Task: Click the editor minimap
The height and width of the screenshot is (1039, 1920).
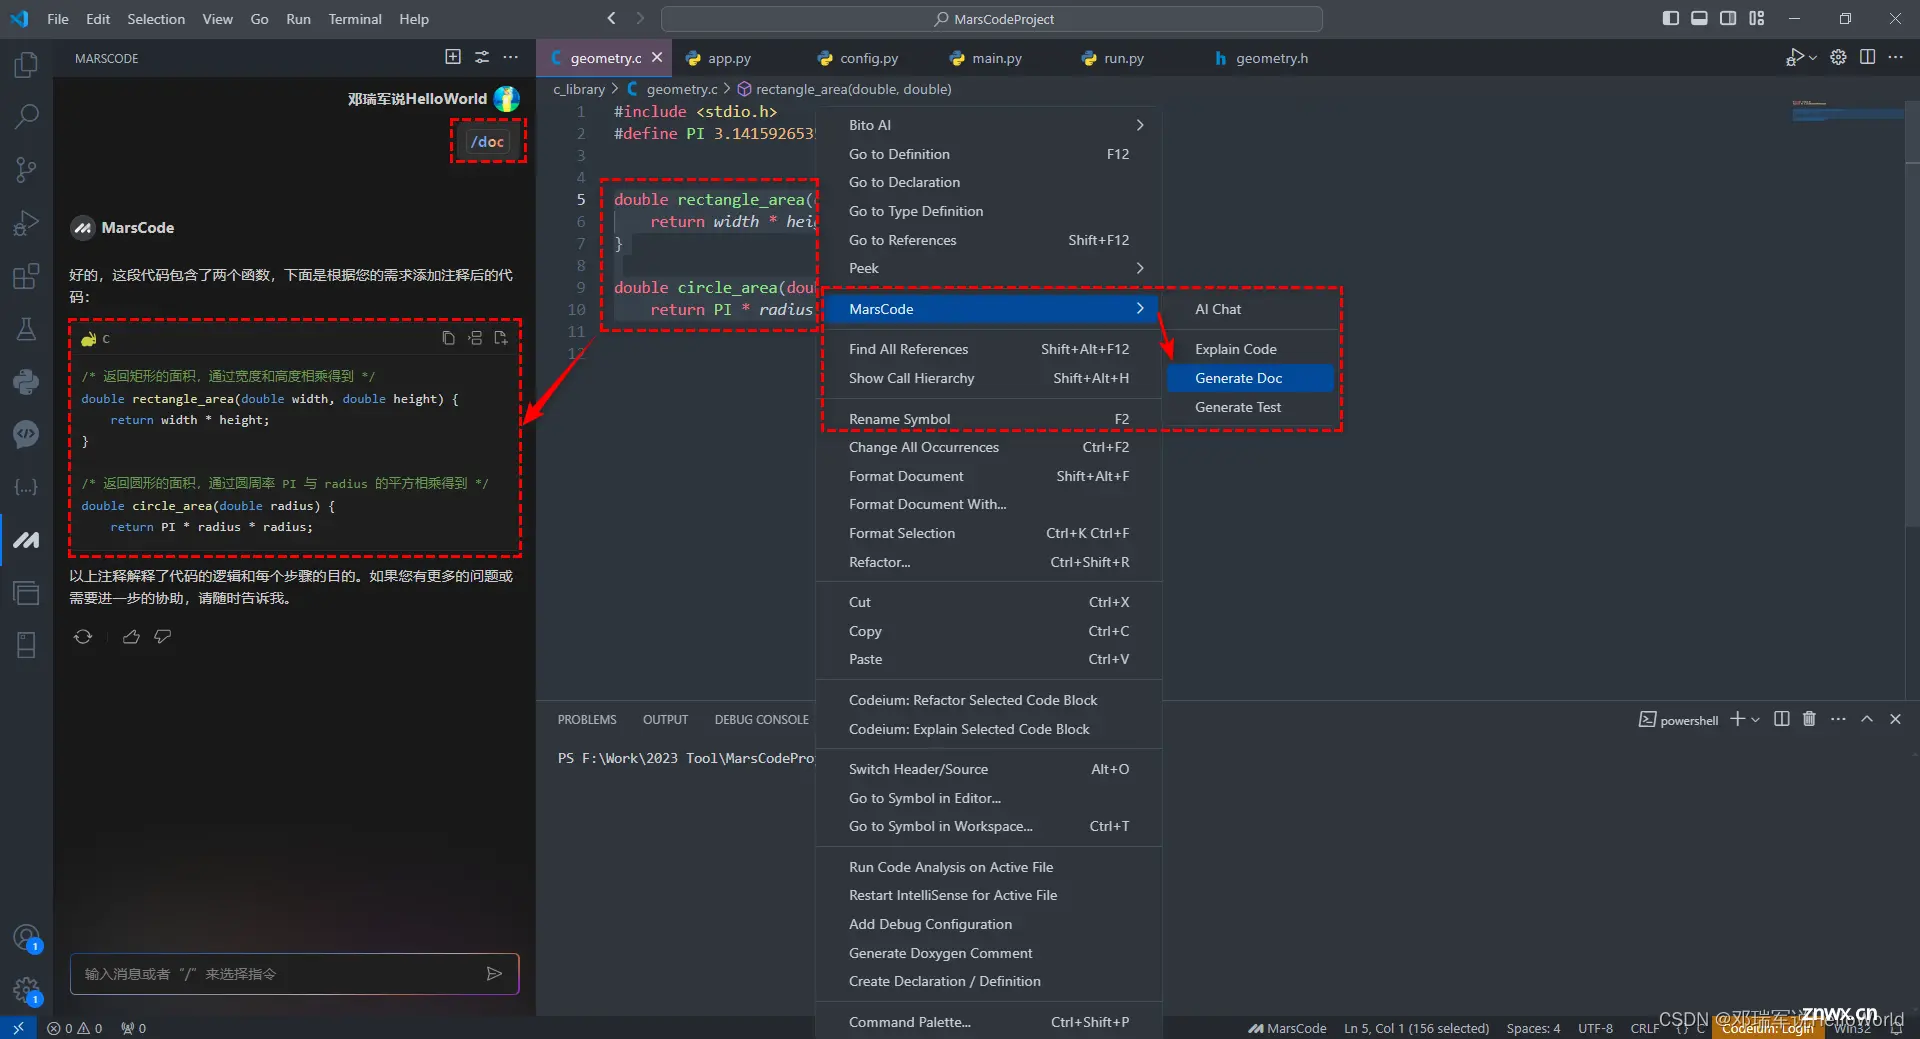Action: (1846, 110)
